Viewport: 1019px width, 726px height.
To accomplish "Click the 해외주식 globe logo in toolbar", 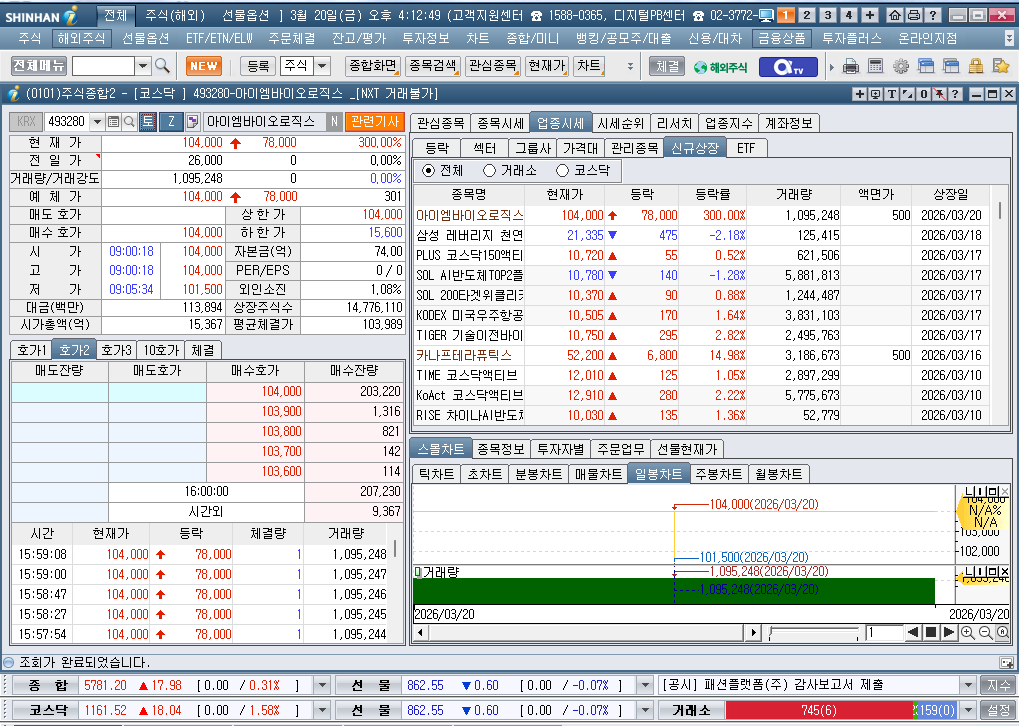I will click(x=721, y=67).
